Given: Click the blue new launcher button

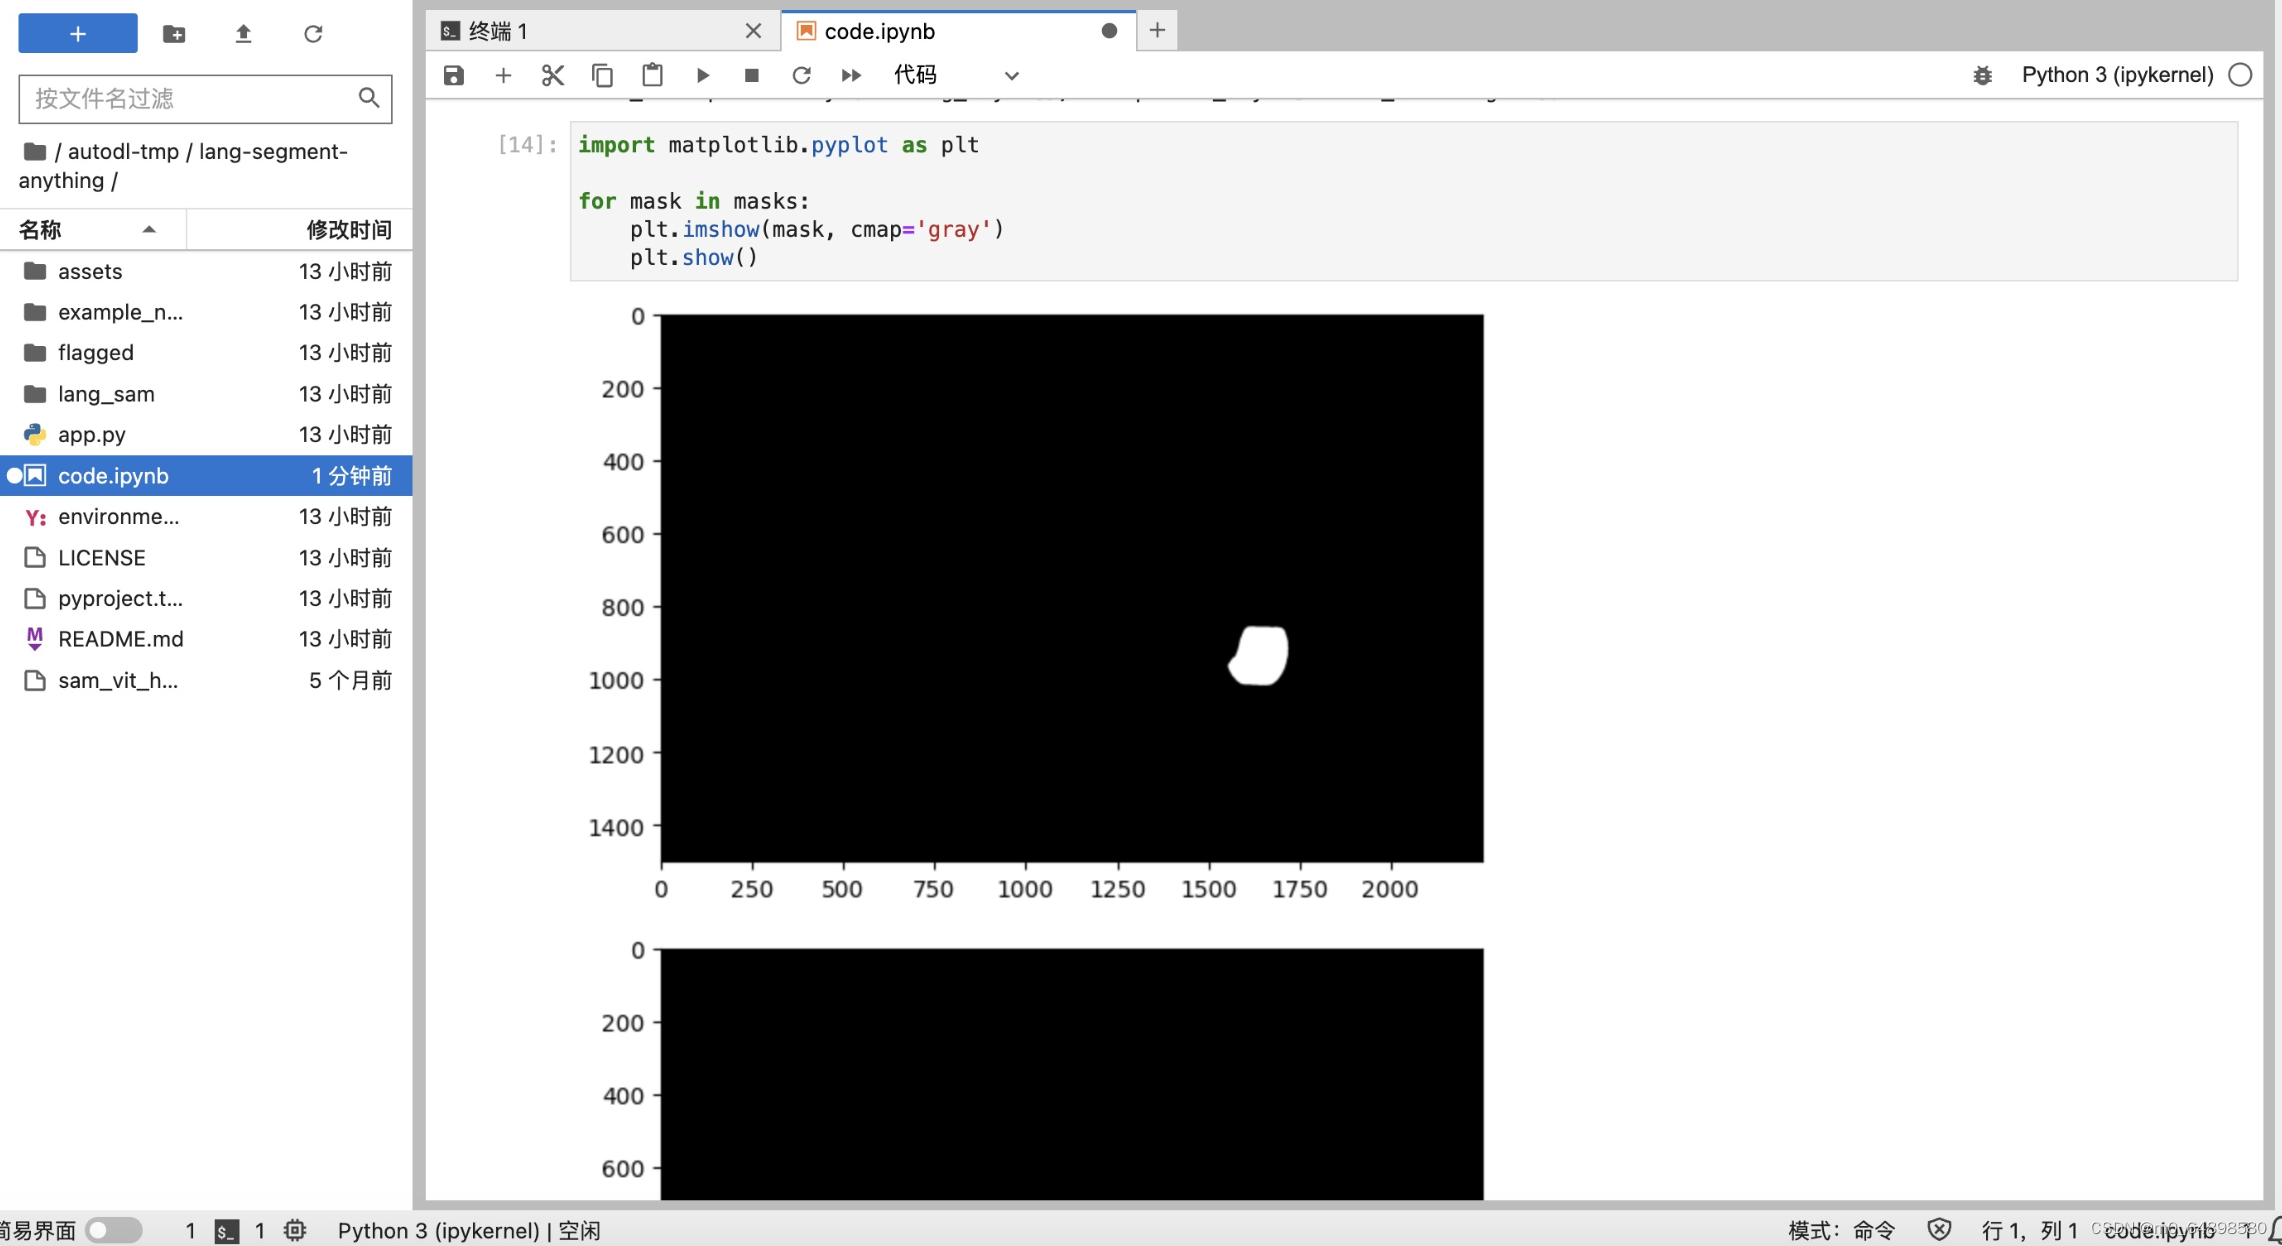Looking at the screenshot, I should click(x=78, y=34).
